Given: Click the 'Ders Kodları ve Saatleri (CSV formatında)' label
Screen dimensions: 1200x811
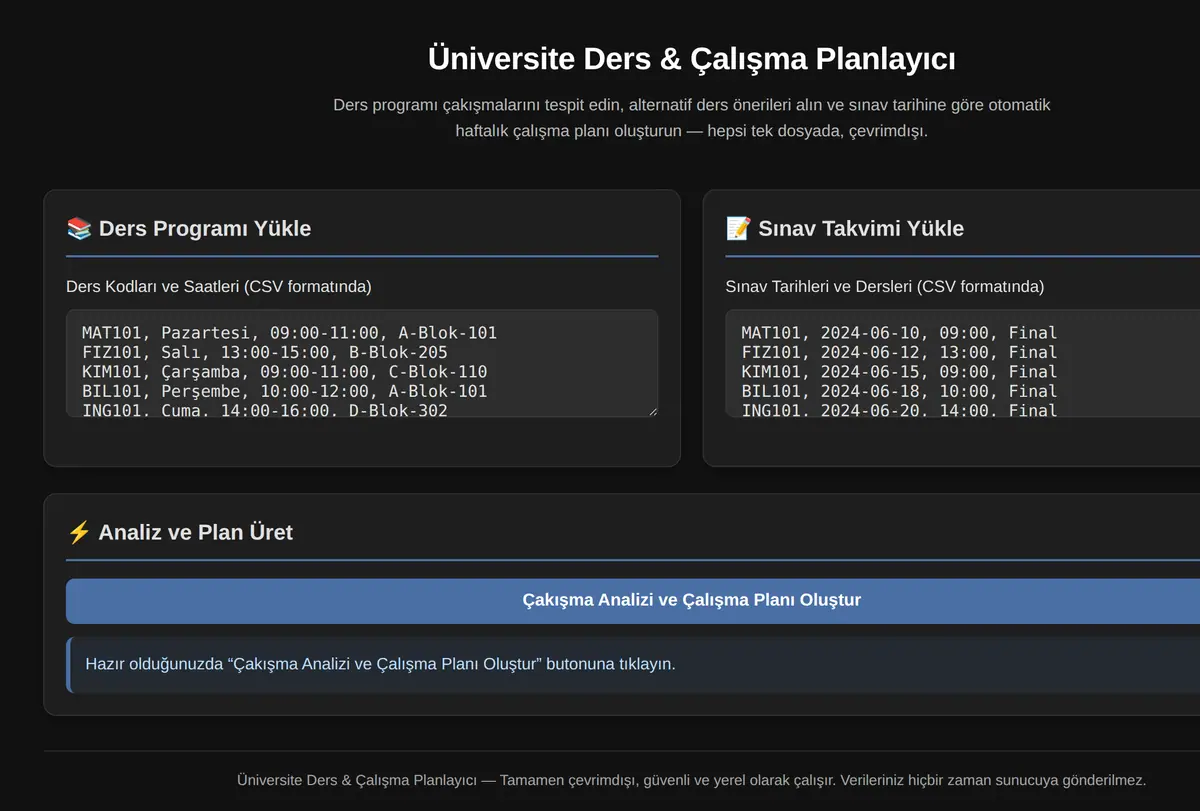Looking at the screenshot, I should pyautogui.click(x=219, y=287).
